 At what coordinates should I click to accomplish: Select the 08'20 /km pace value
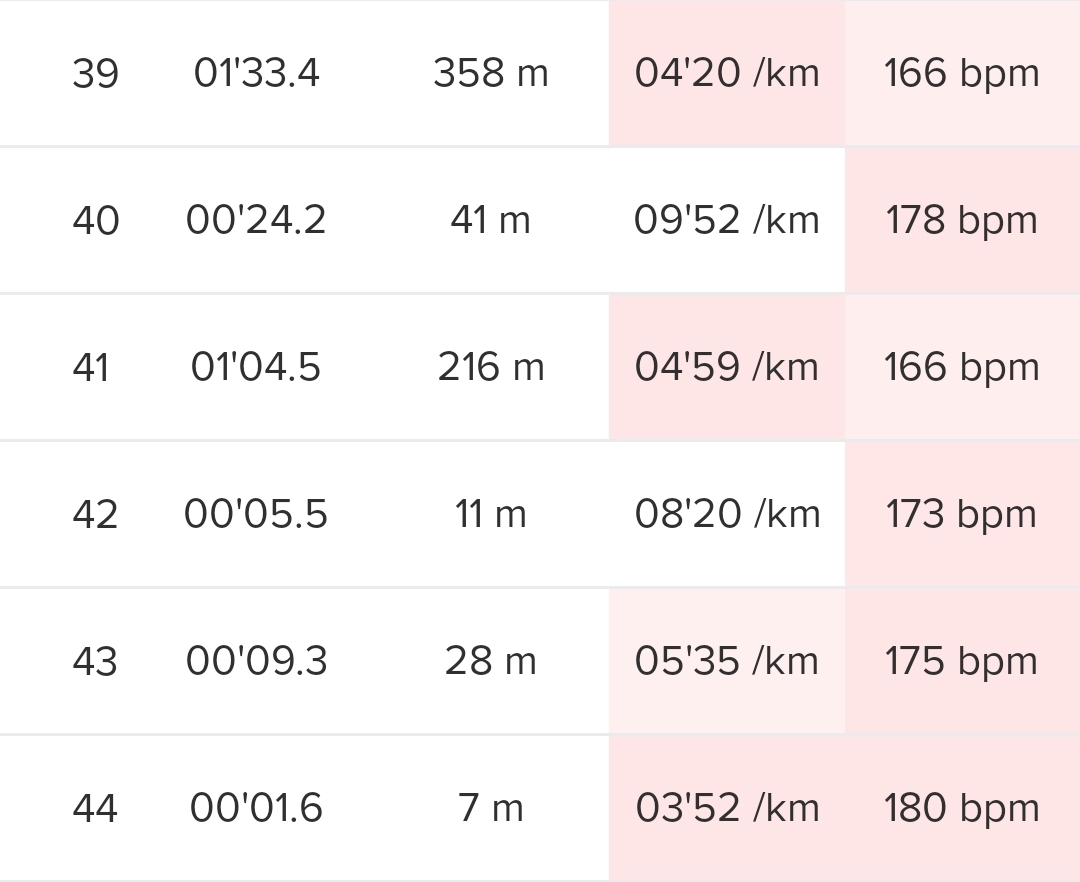[x=727, y=515]
